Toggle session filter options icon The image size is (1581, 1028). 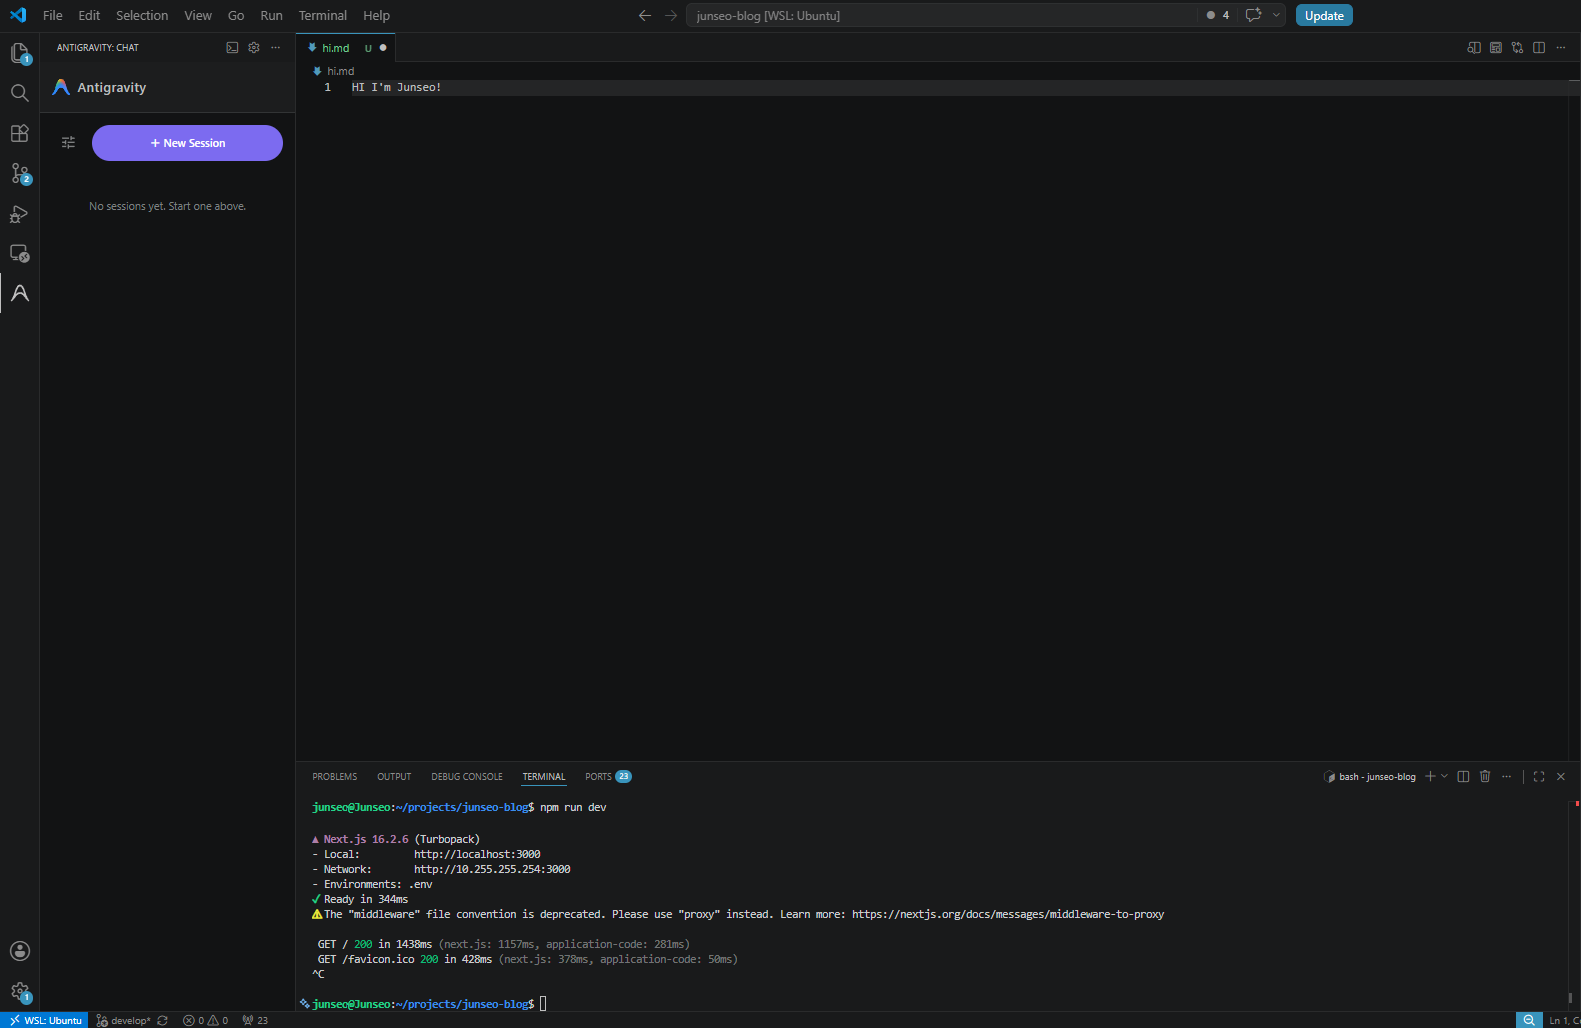68,143
